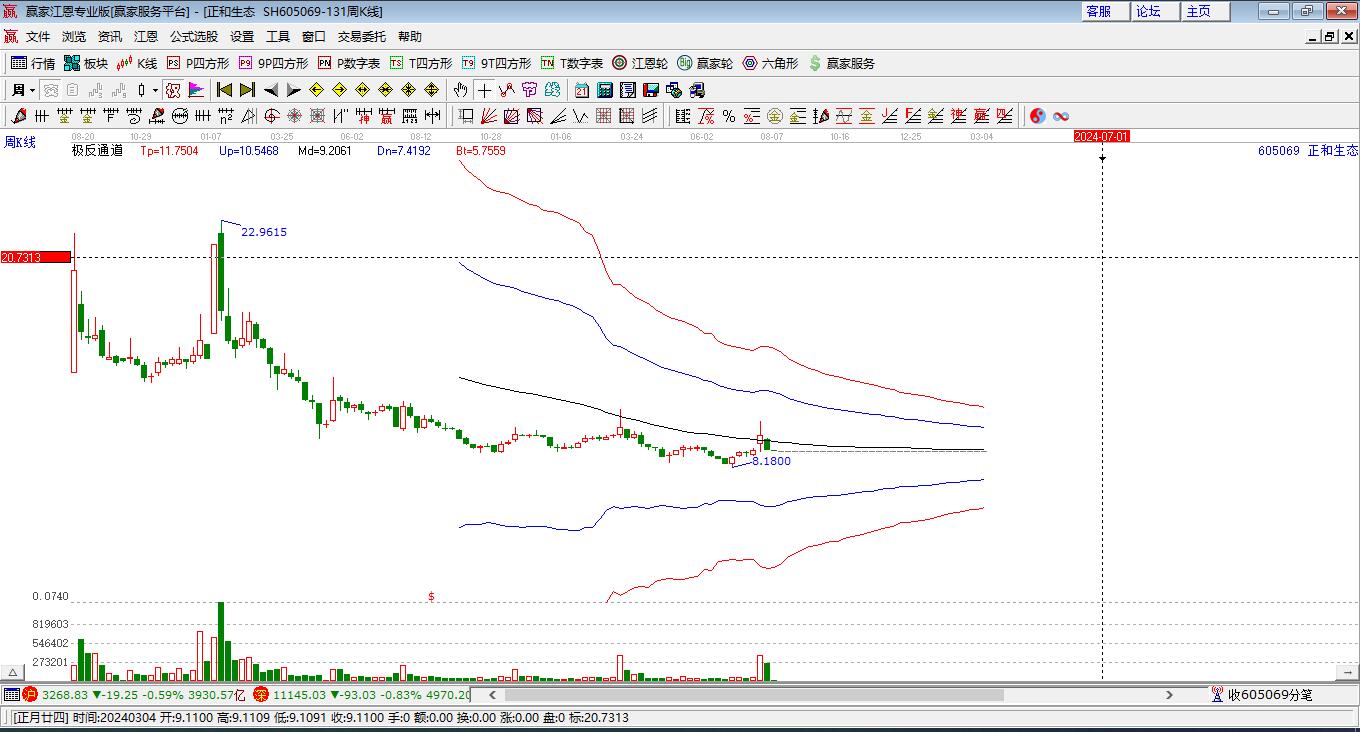Image resolution: width=1360 pixels, height=732 pixels.
Task: Open the calculator icon
Action: point(605,90)
